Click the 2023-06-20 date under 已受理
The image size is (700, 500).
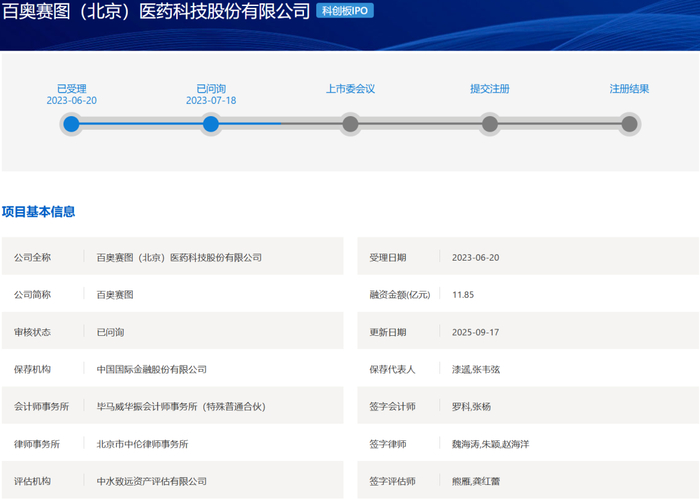tap(71, 100)
